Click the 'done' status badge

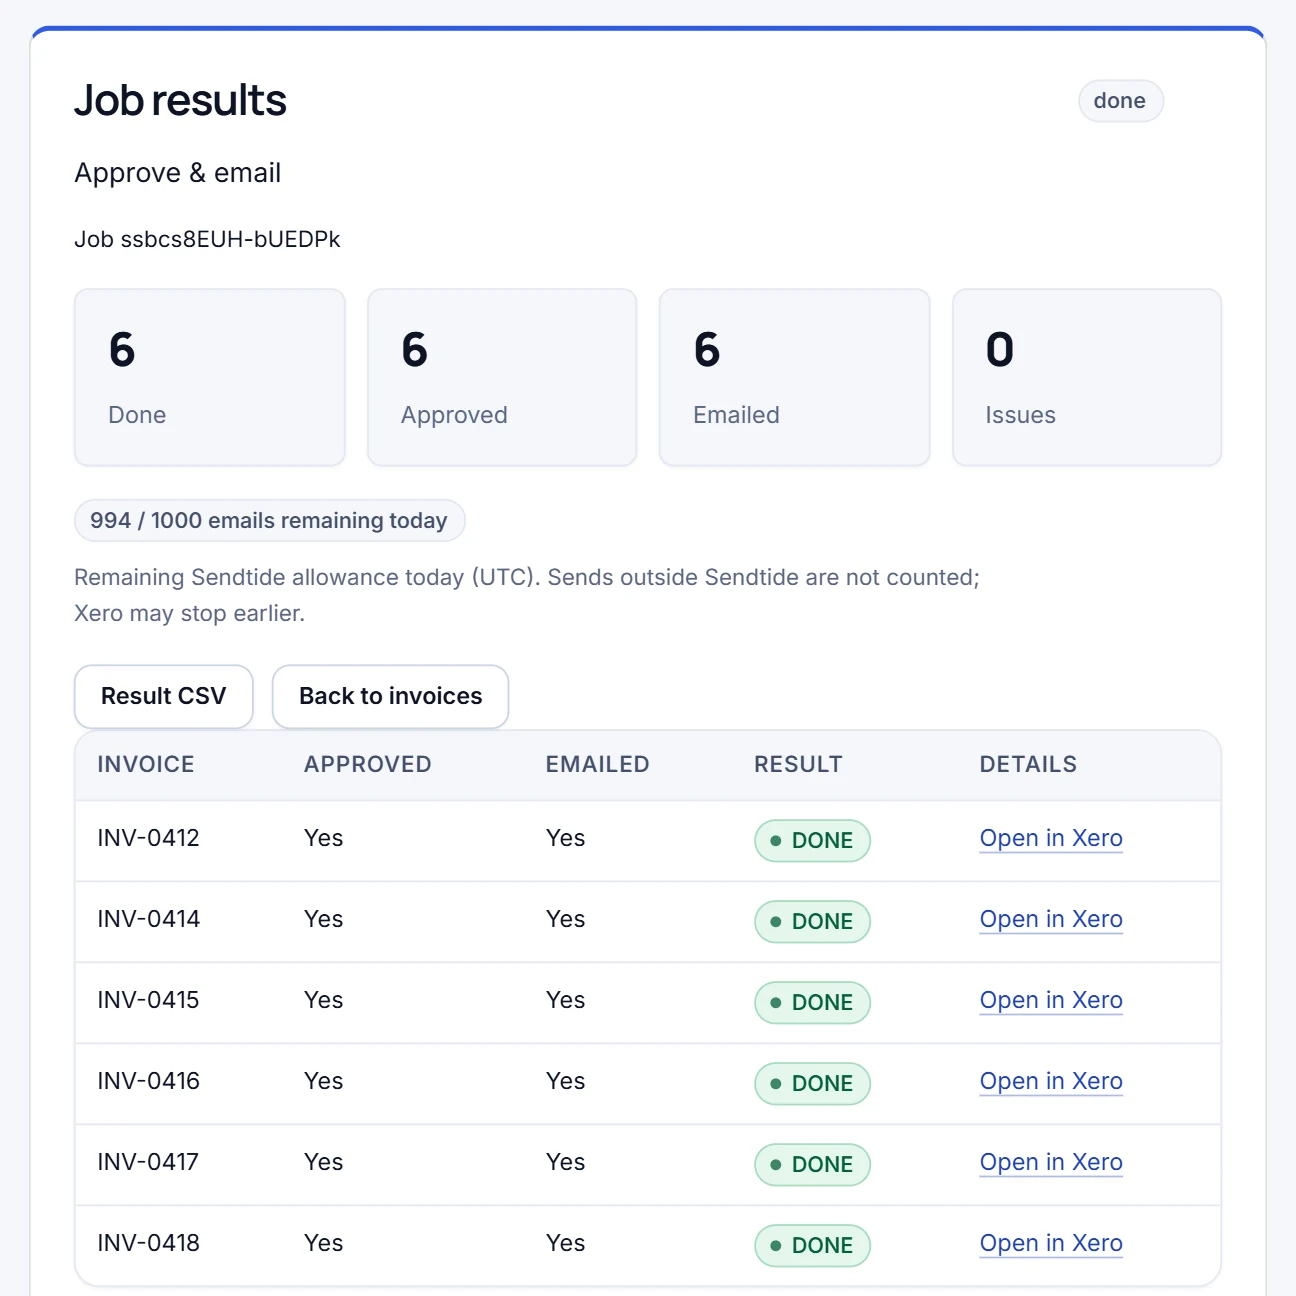(1120, 101)
